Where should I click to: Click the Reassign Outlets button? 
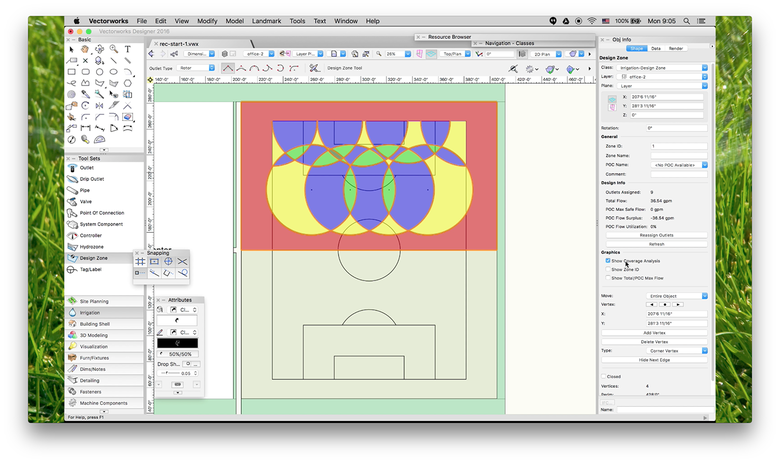pyautogui.click(x=658, y=234)
